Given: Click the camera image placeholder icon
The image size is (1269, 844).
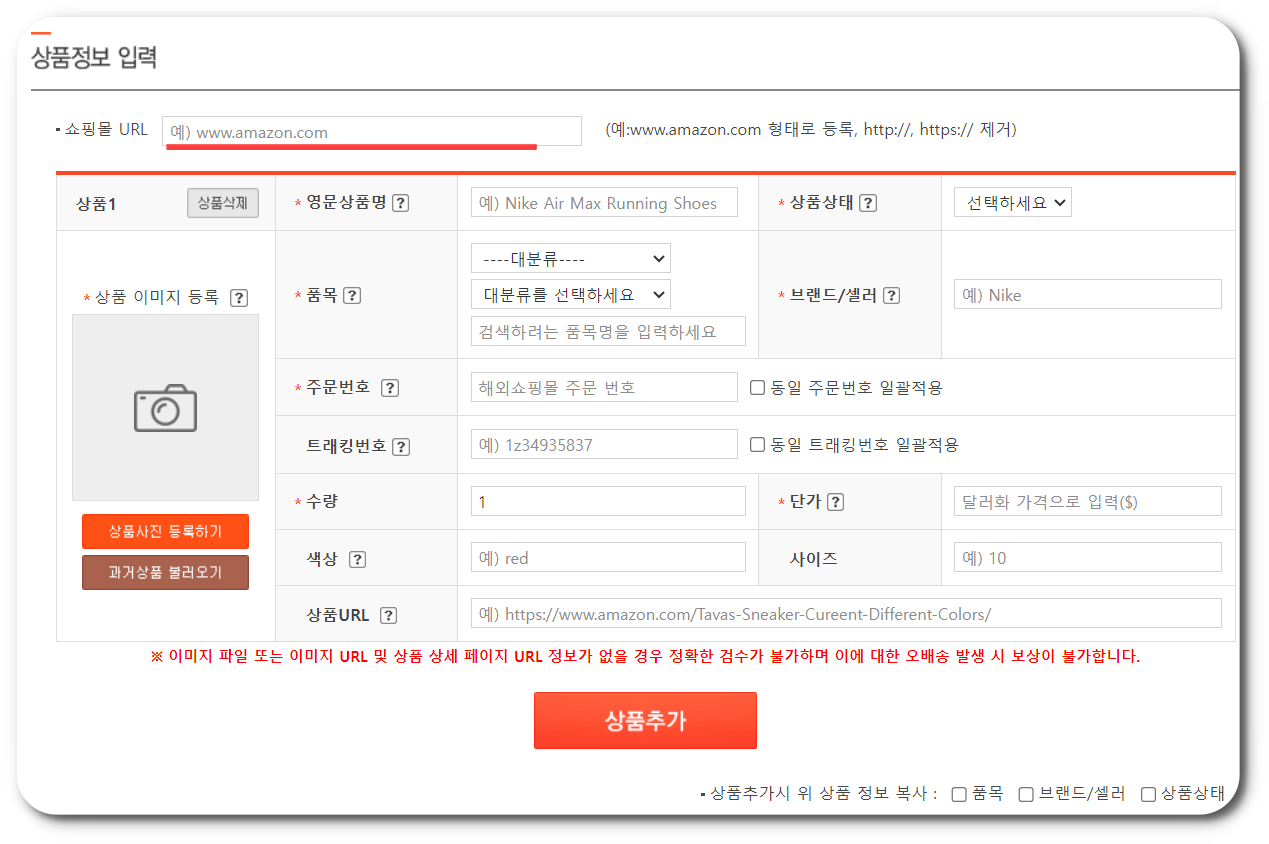Looking at the screenshot, I should point(165,407).
